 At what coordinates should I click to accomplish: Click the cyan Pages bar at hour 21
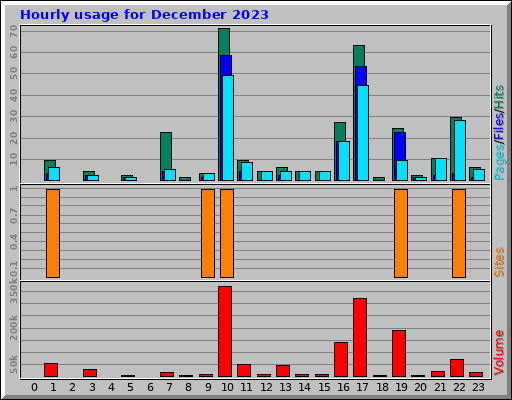point(441,170)
